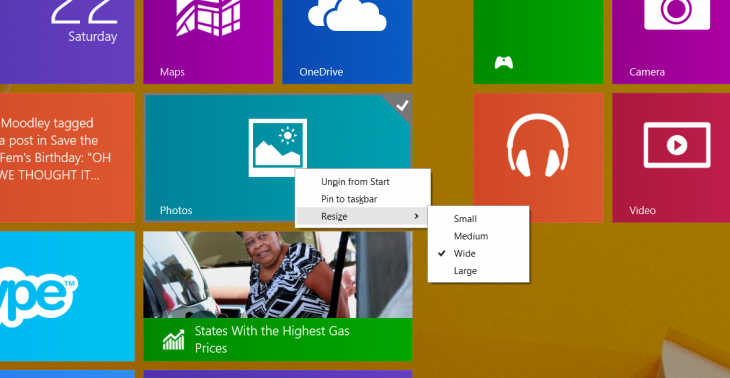Set tile size to Medium

coord(478,236)
